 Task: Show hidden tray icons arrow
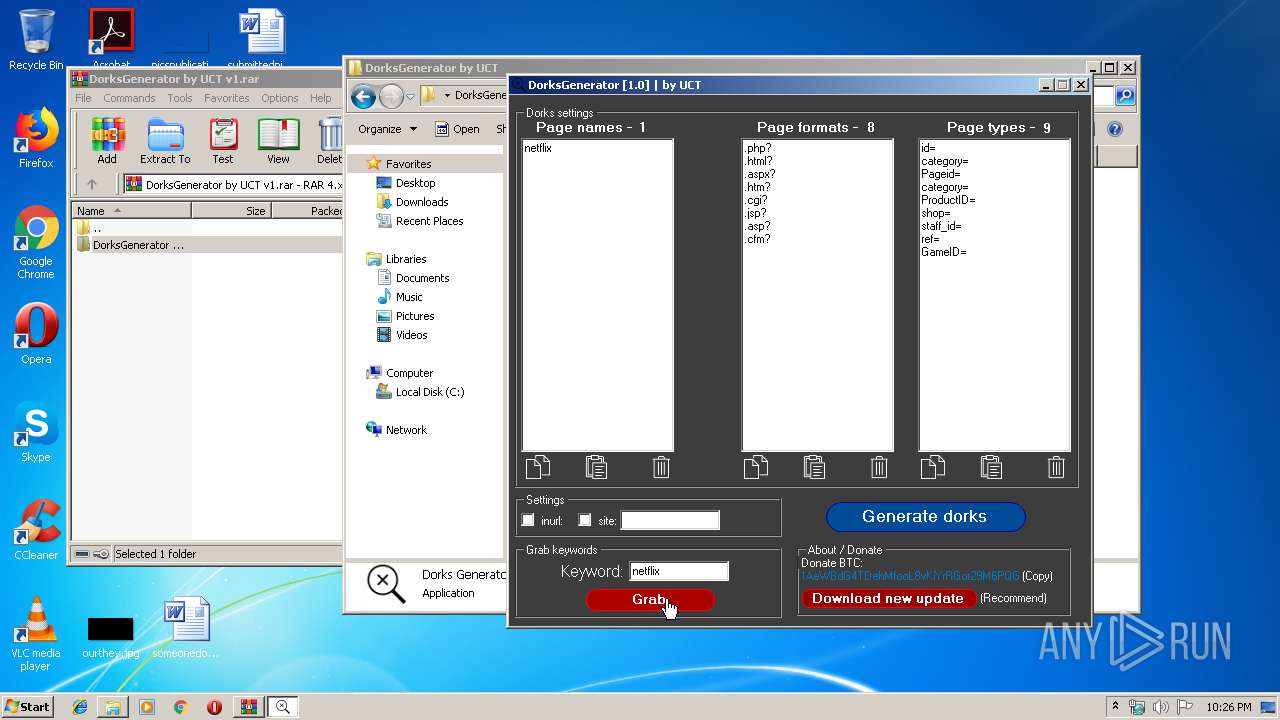point(1115,707)
